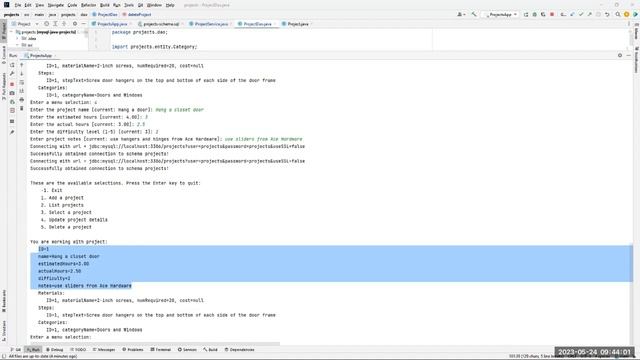Viewport: 640px width, 360px height.
Task: Open Run panel gear settings
Action: [x=620, y=56]
